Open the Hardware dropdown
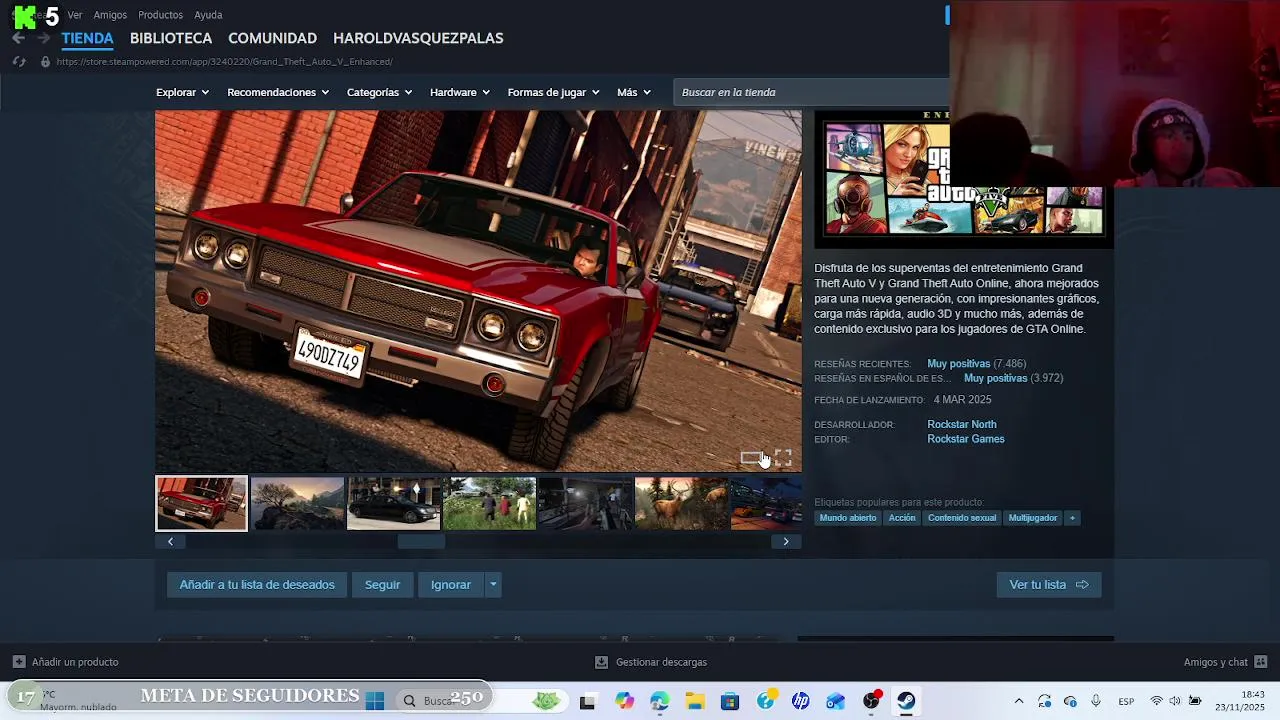Viewport: 1280px width, 720px height. 460,92
